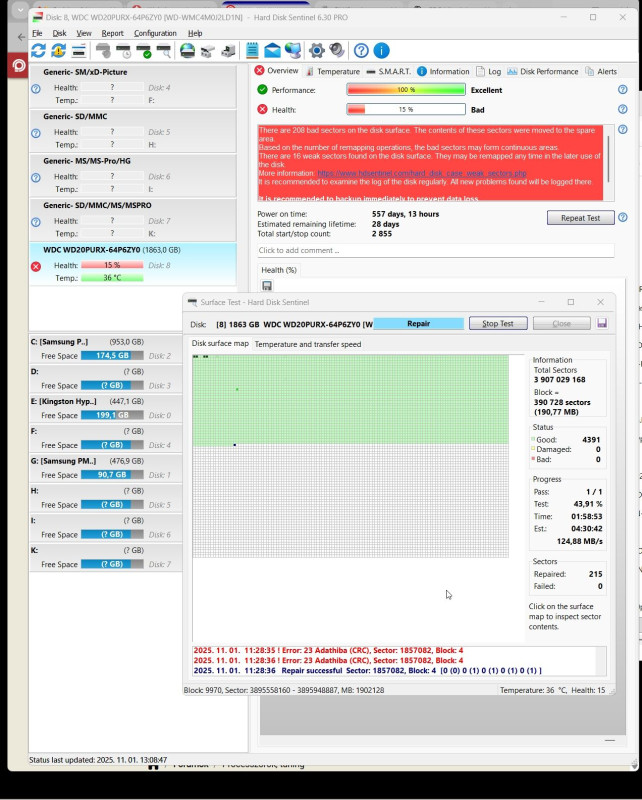Screen dimensions: 642x800
Task: Switch to the Information tab
Action: [x=443, y=71]
